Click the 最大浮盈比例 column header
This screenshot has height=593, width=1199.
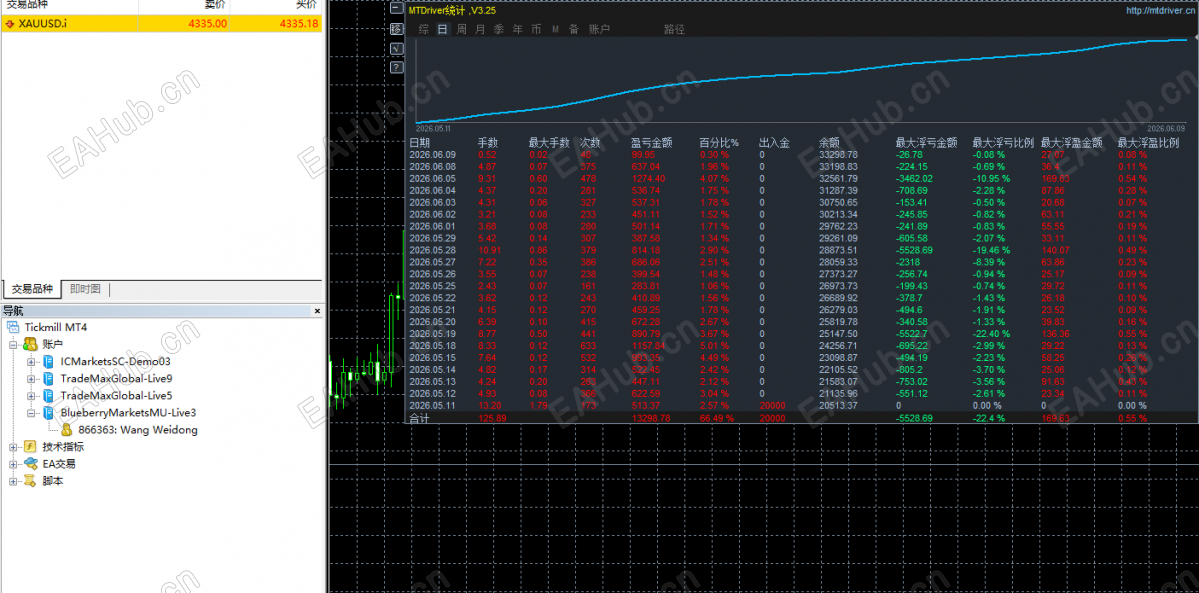point(1148,143)
